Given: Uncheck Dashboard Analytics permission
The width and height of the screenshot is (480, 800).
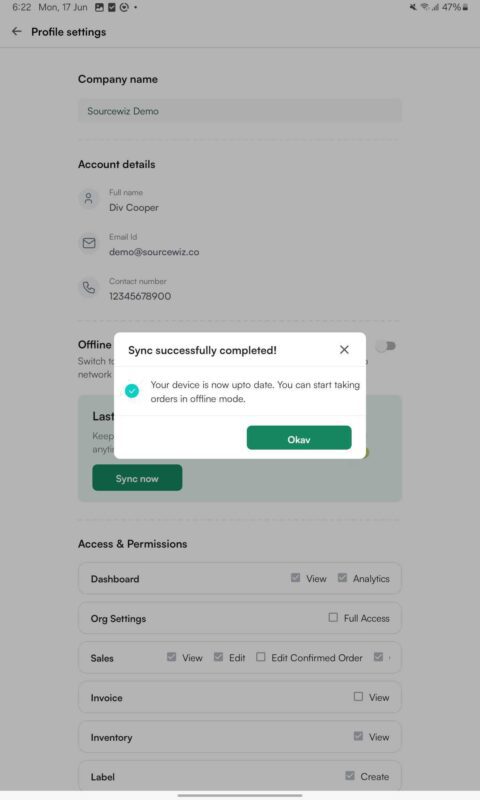Looking at the screenshot, I should [x=342, y=578].
